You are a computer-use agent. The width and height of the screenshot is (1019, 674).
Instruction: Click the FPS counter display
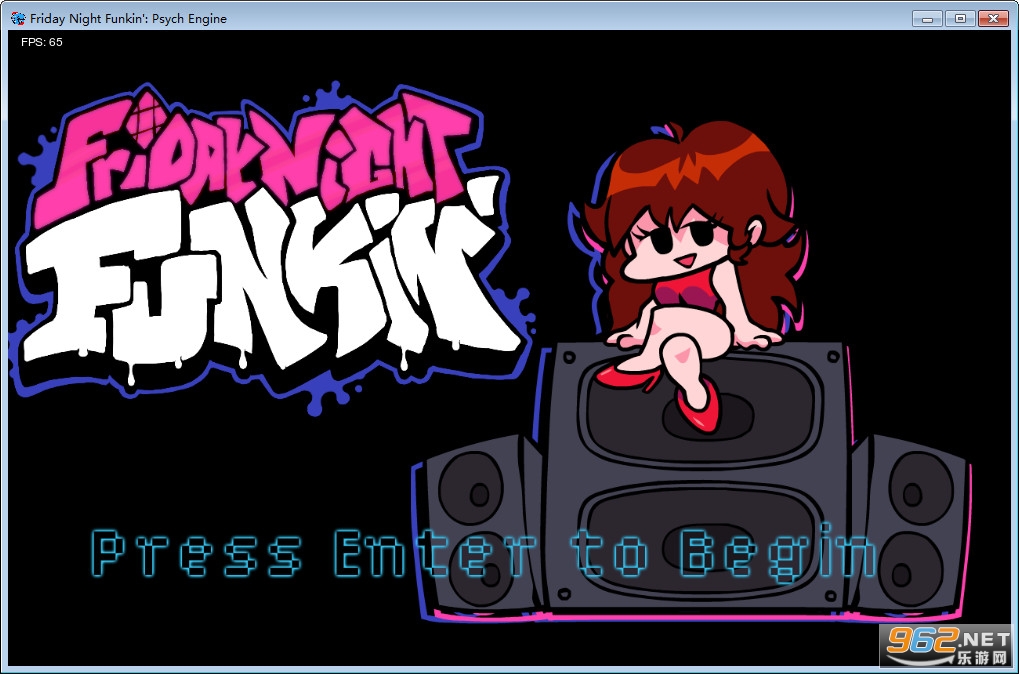tap(41, 42)
